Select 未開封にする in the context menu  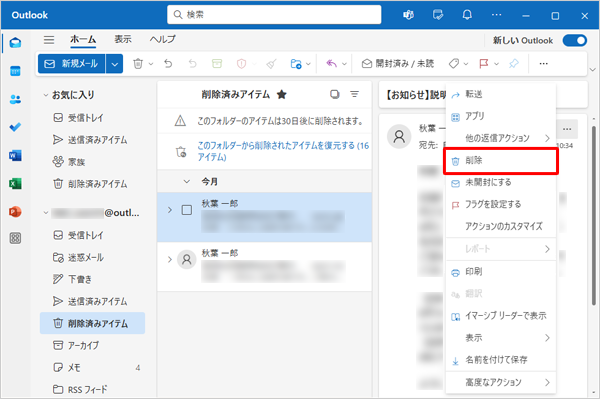pos(501,182)
